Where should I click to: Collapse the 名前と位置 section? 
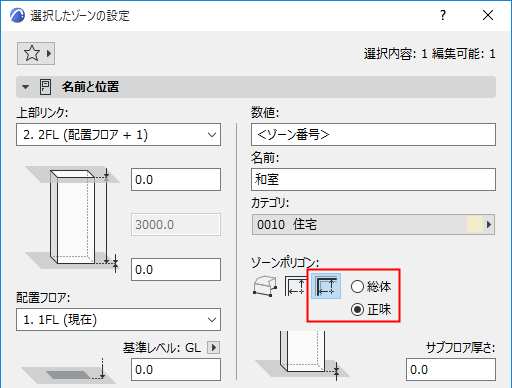pyautogui.click(x=25, y=87)
